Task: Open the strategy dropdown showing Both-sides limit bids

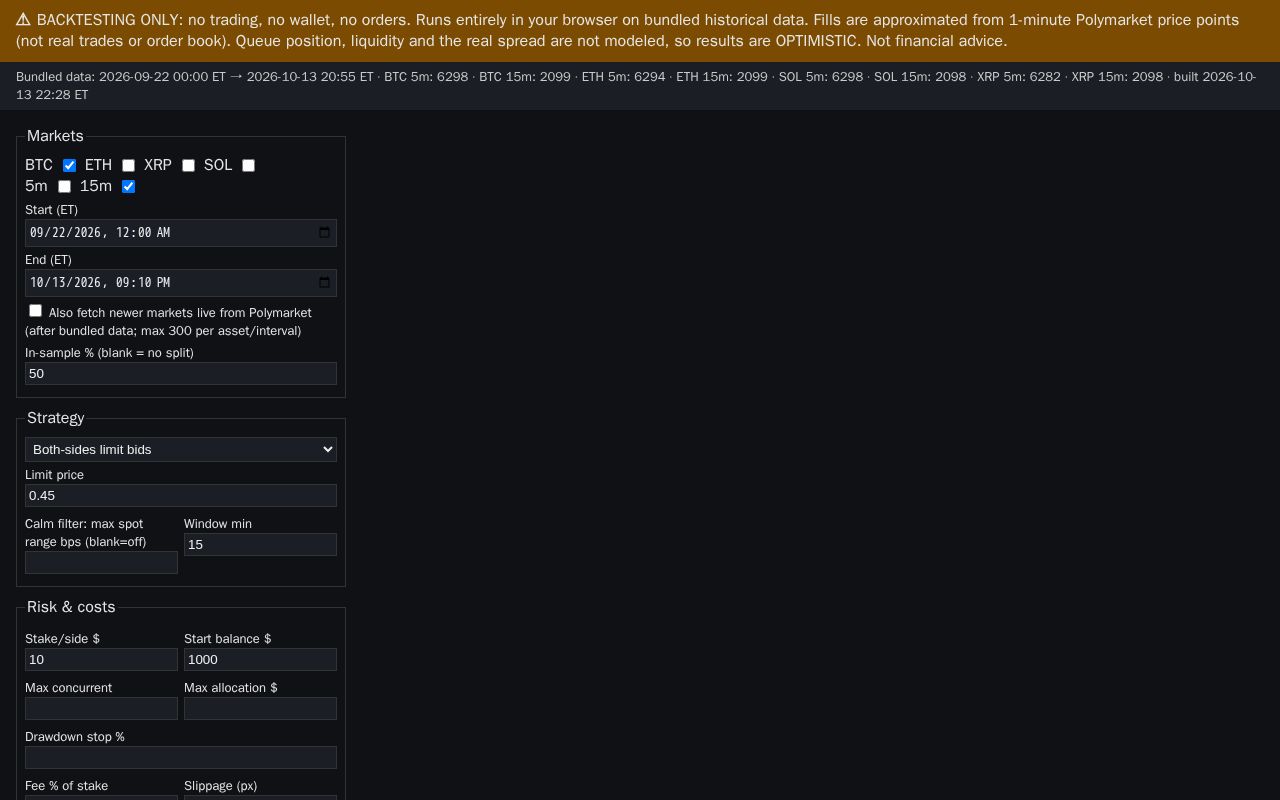Action: (181, 449)
